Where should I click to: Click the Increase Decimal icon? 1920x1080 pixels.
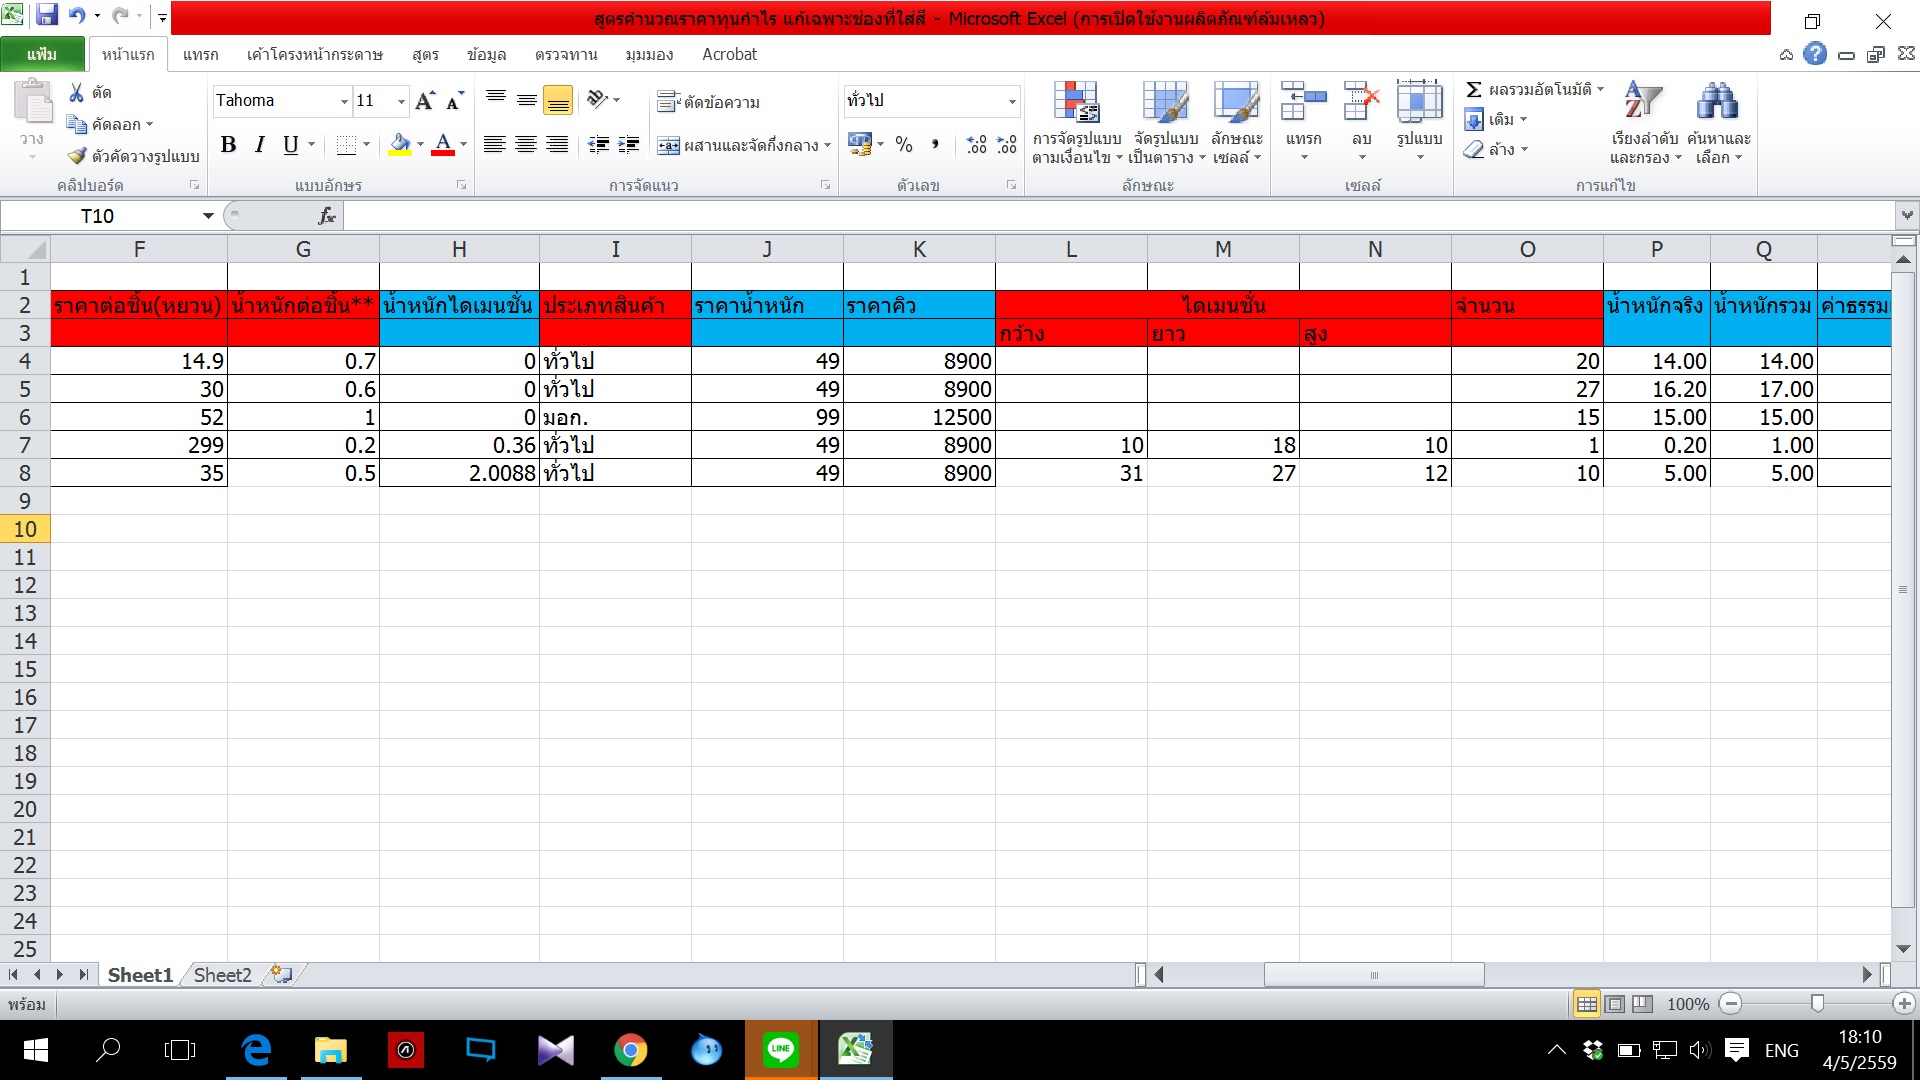976,145
